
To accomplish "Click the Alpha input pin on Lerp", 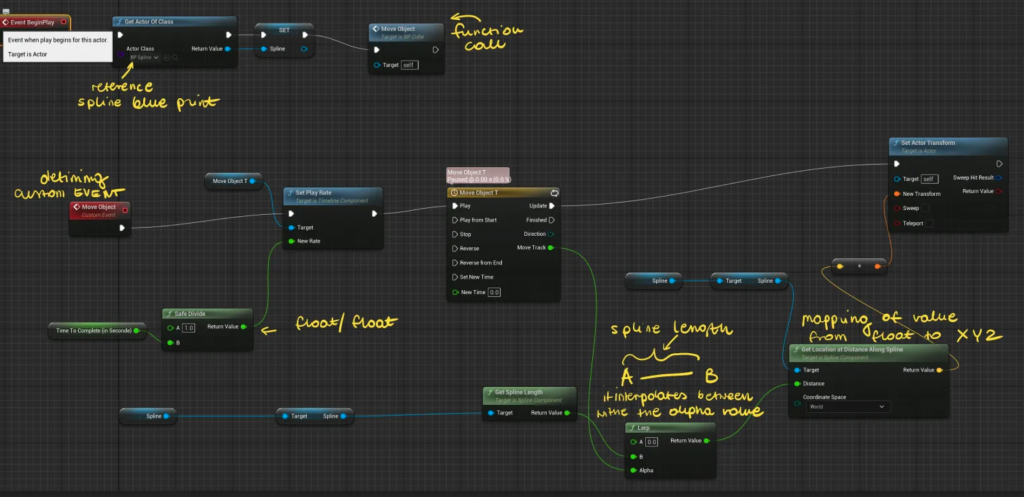I will (x=632, y=468).
